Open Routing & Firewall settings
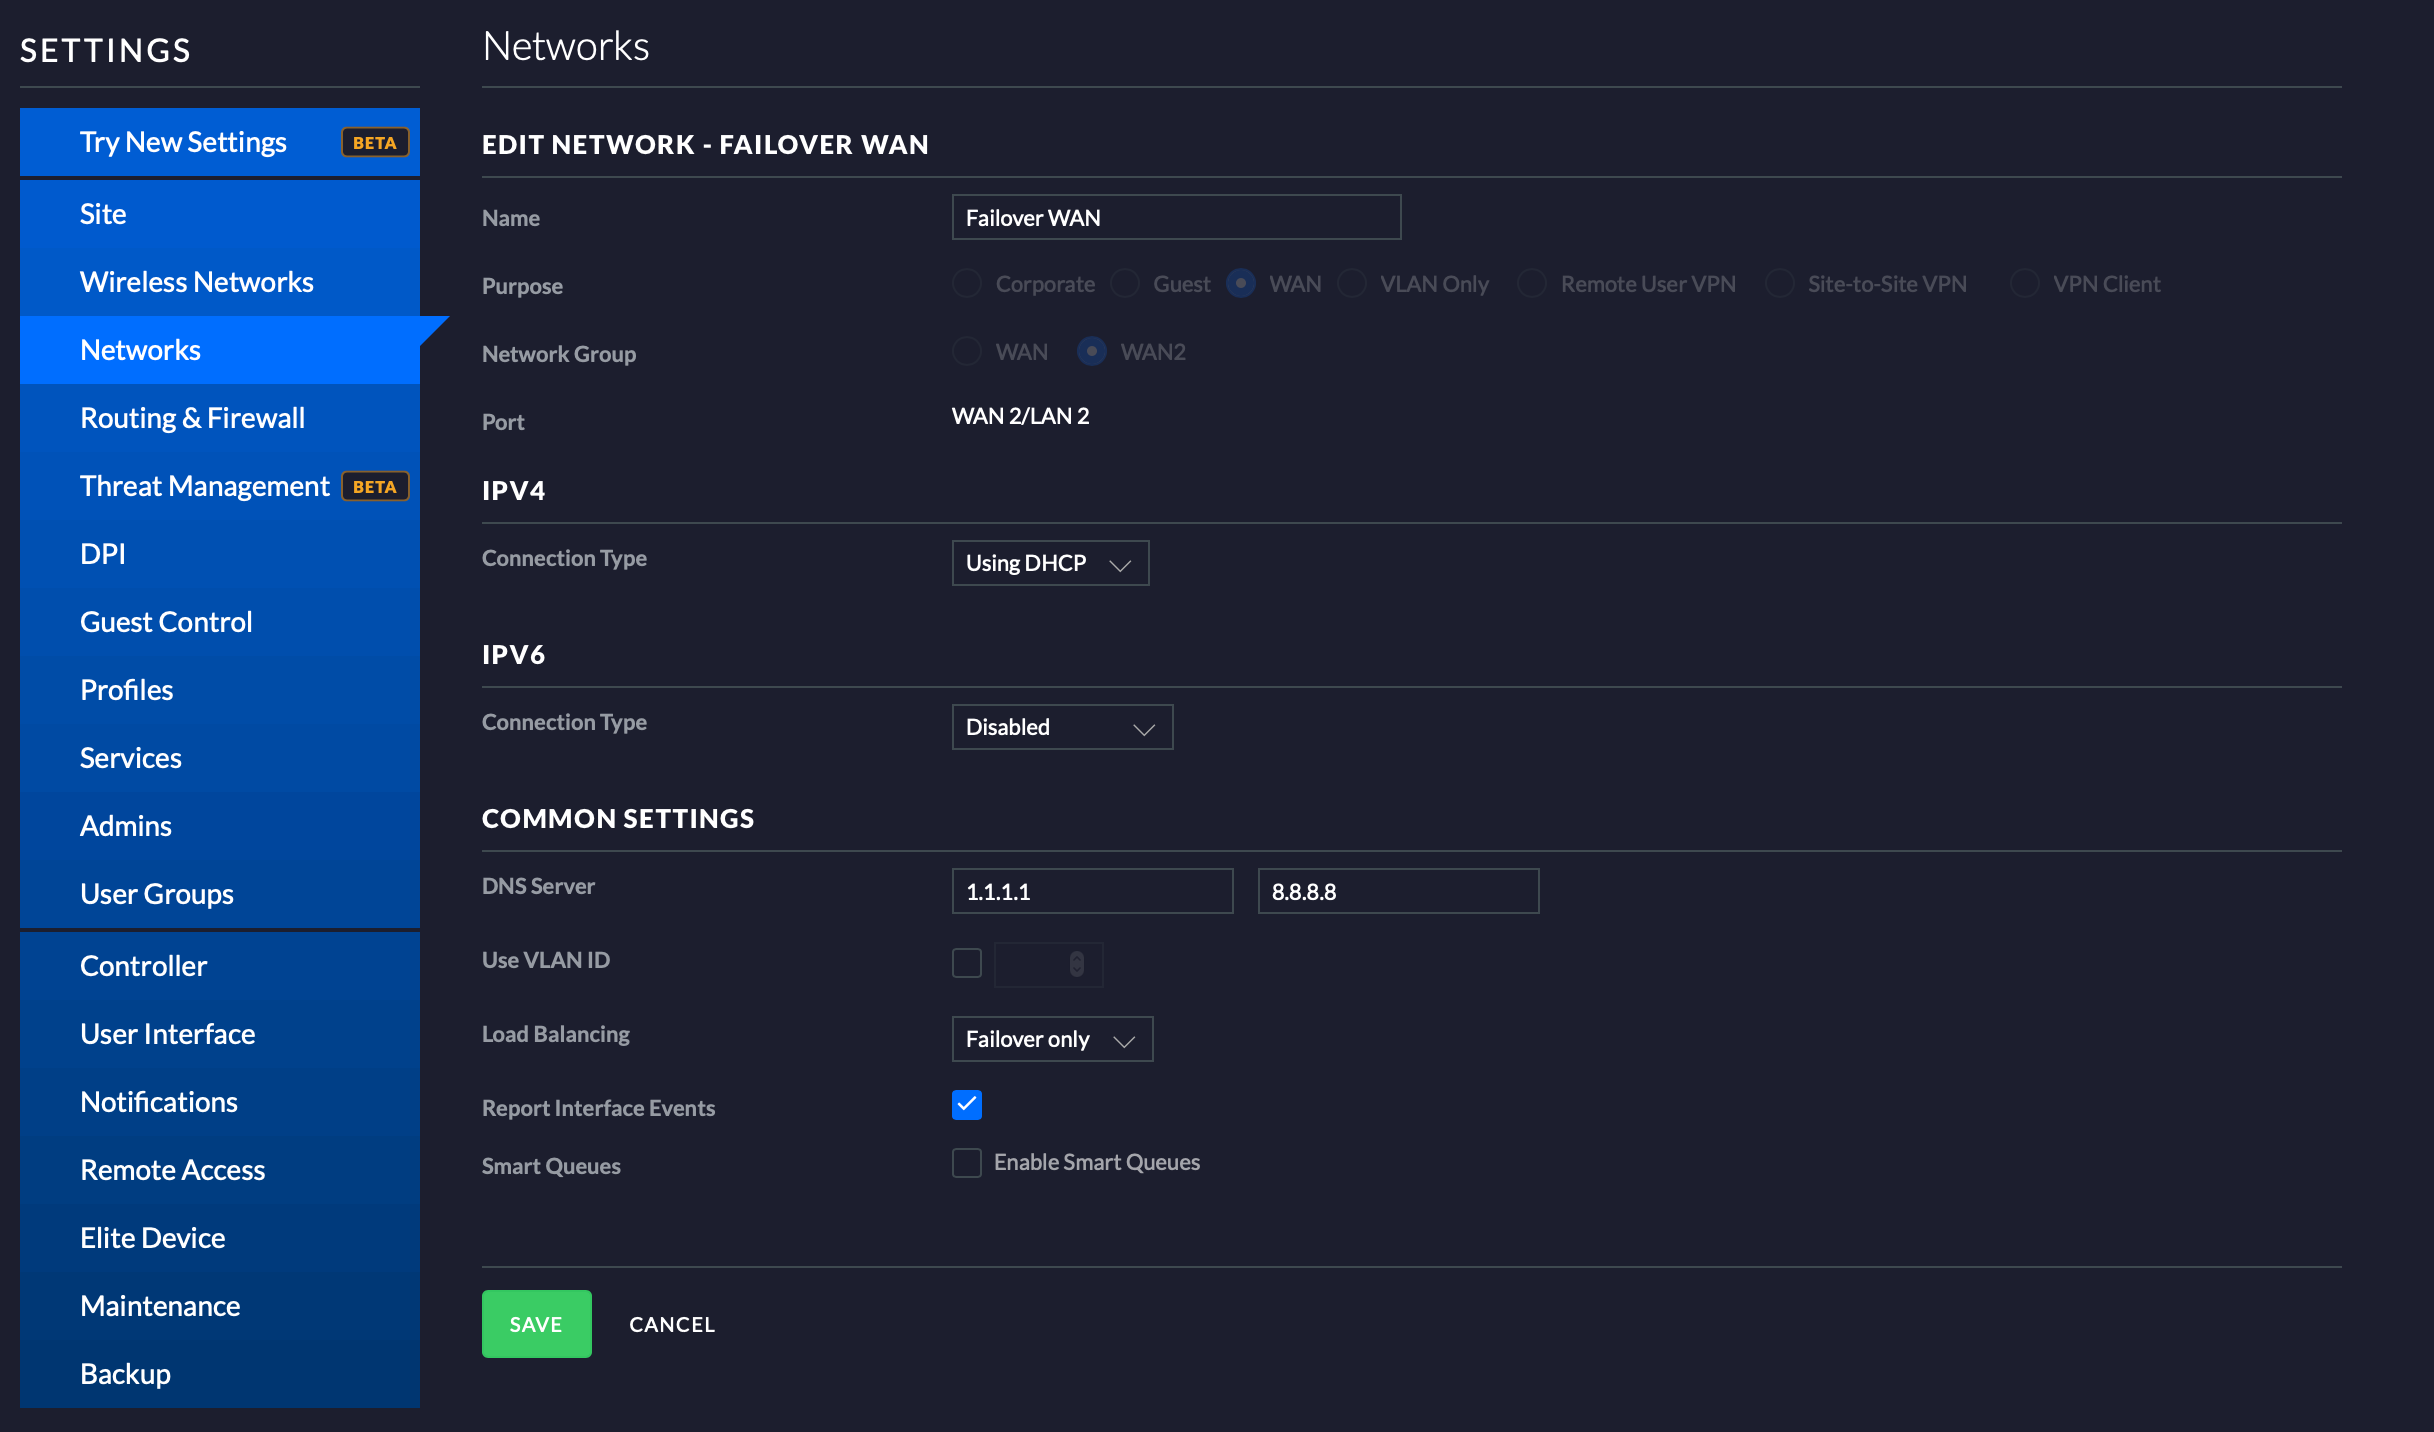Viewport: 2434px width, 1432px height. pos(192,418)
